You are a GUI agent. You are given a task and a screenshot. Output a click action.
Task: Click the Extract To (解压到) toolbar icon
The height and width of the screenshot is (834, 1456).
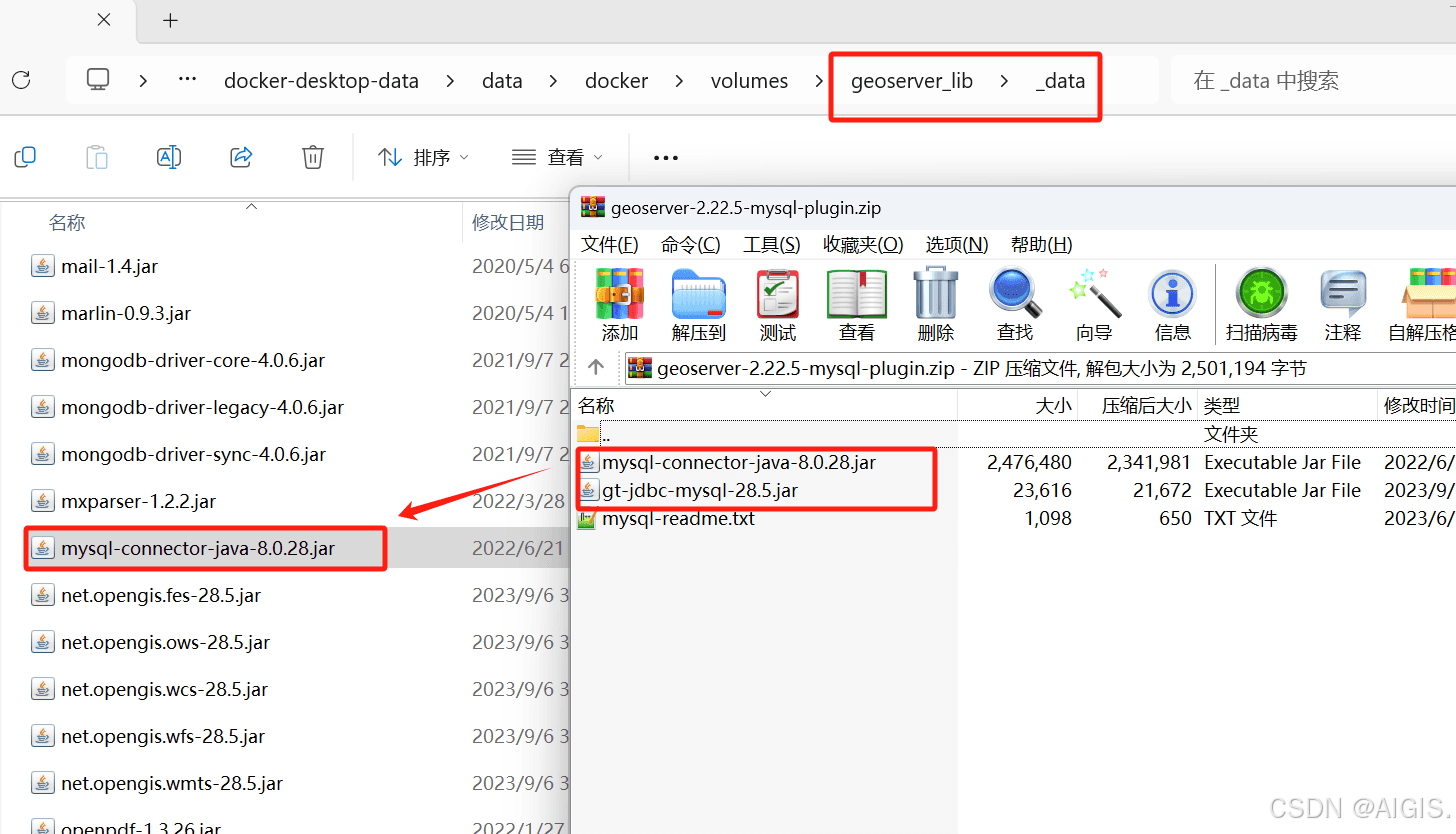(x=699, y=294)
